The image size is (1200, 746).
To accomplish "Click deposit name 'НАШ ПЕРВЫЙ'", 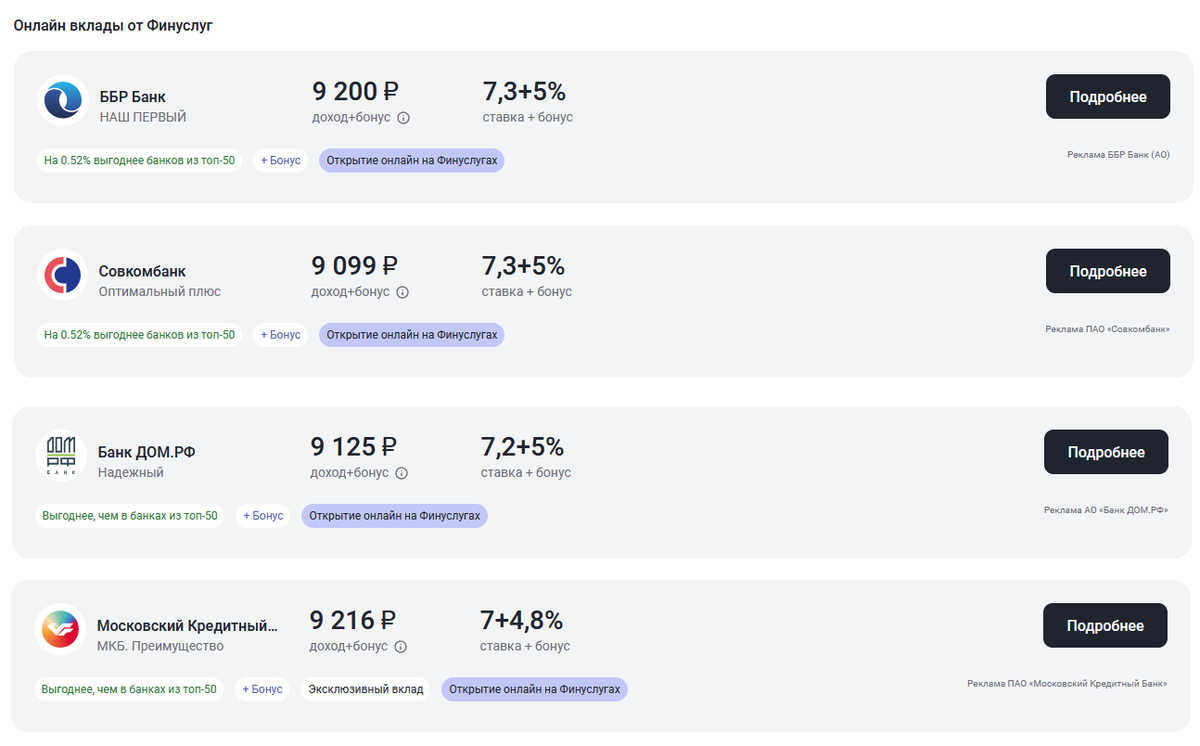I will tap(143, 117).
